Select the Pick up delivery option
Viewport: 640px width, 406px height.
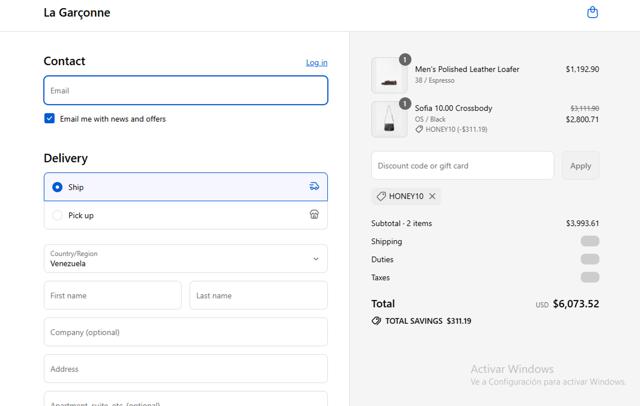pyautogui.click(x=186, y=215)
